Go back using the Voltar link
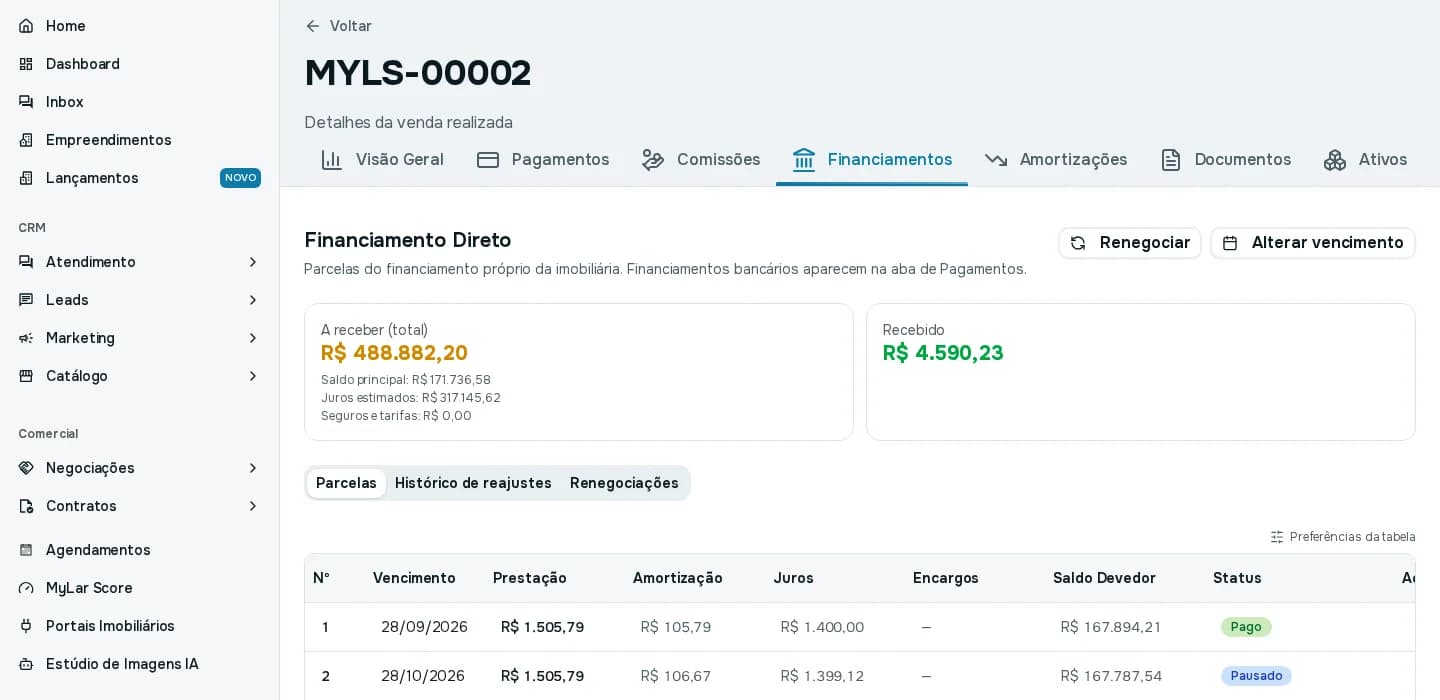 click(338, 26)
